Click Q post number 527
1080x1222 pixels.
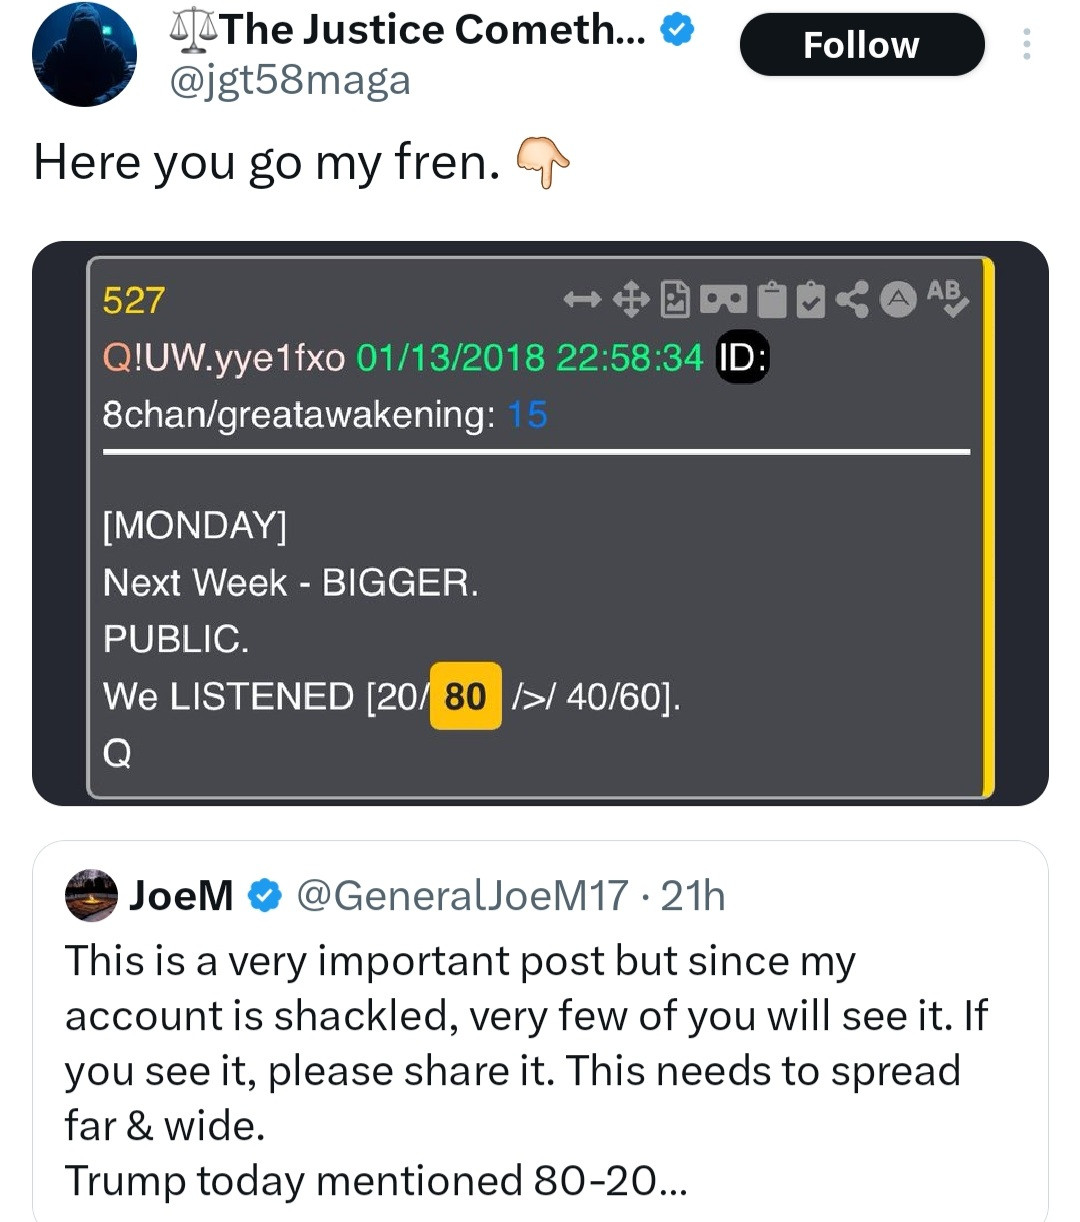tap(134, 300)
